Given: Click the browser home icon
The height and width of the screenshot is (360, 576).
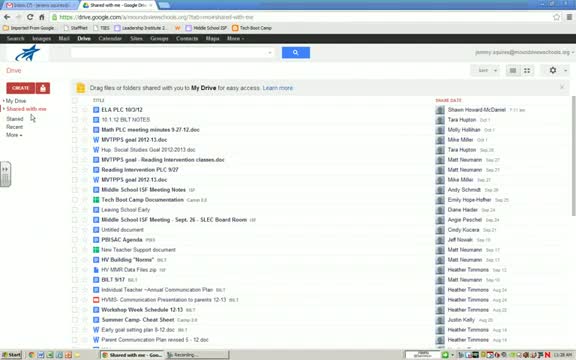Looking at the screenshot, I should [x=42, y=17].
